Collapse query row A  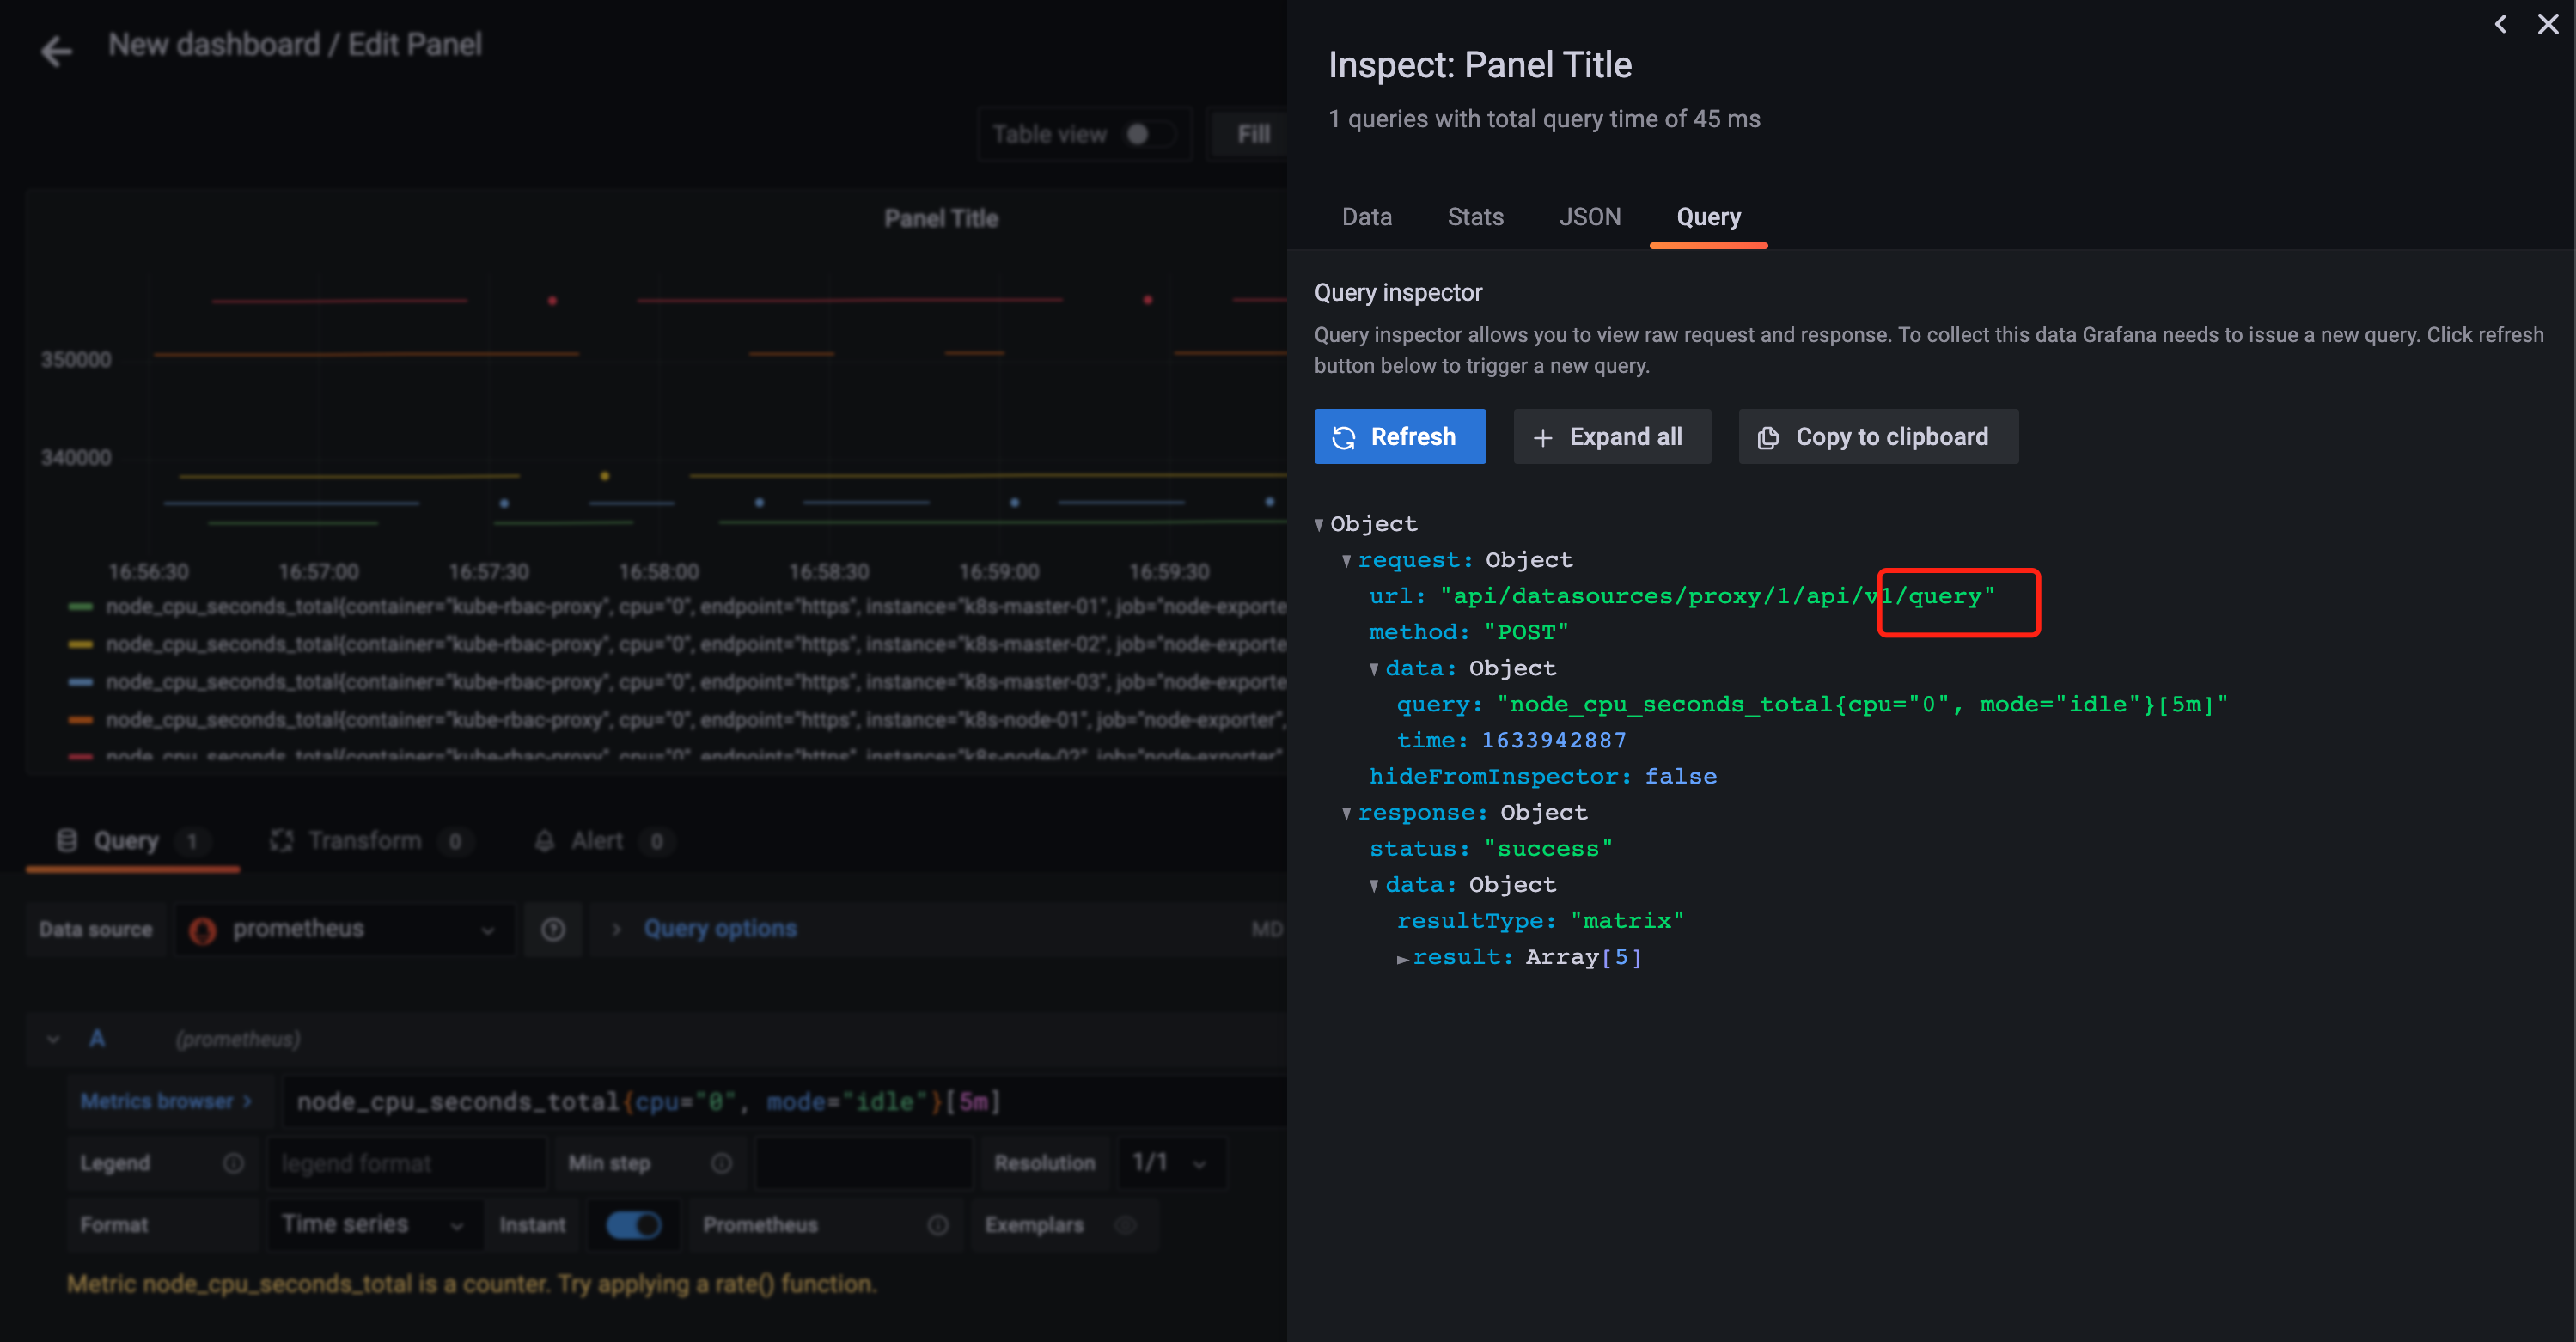[54, 1039]
